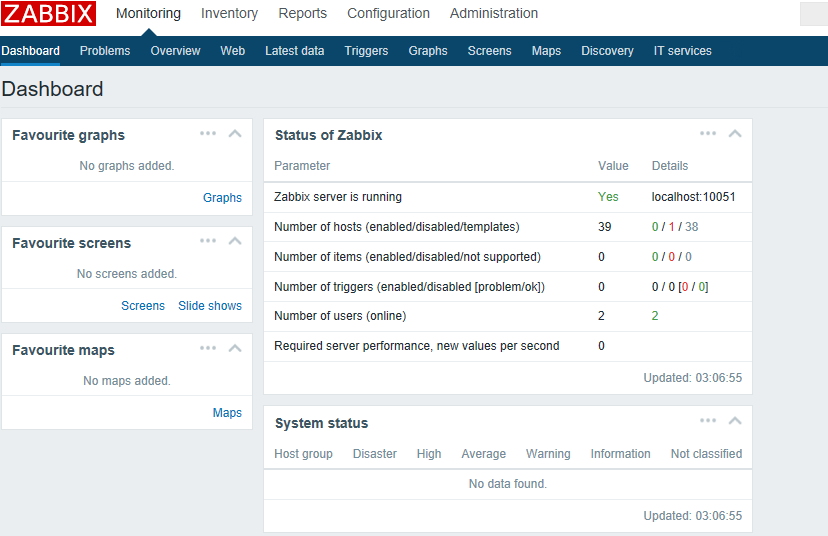Collapse the Favourite graphs widget

235,134
